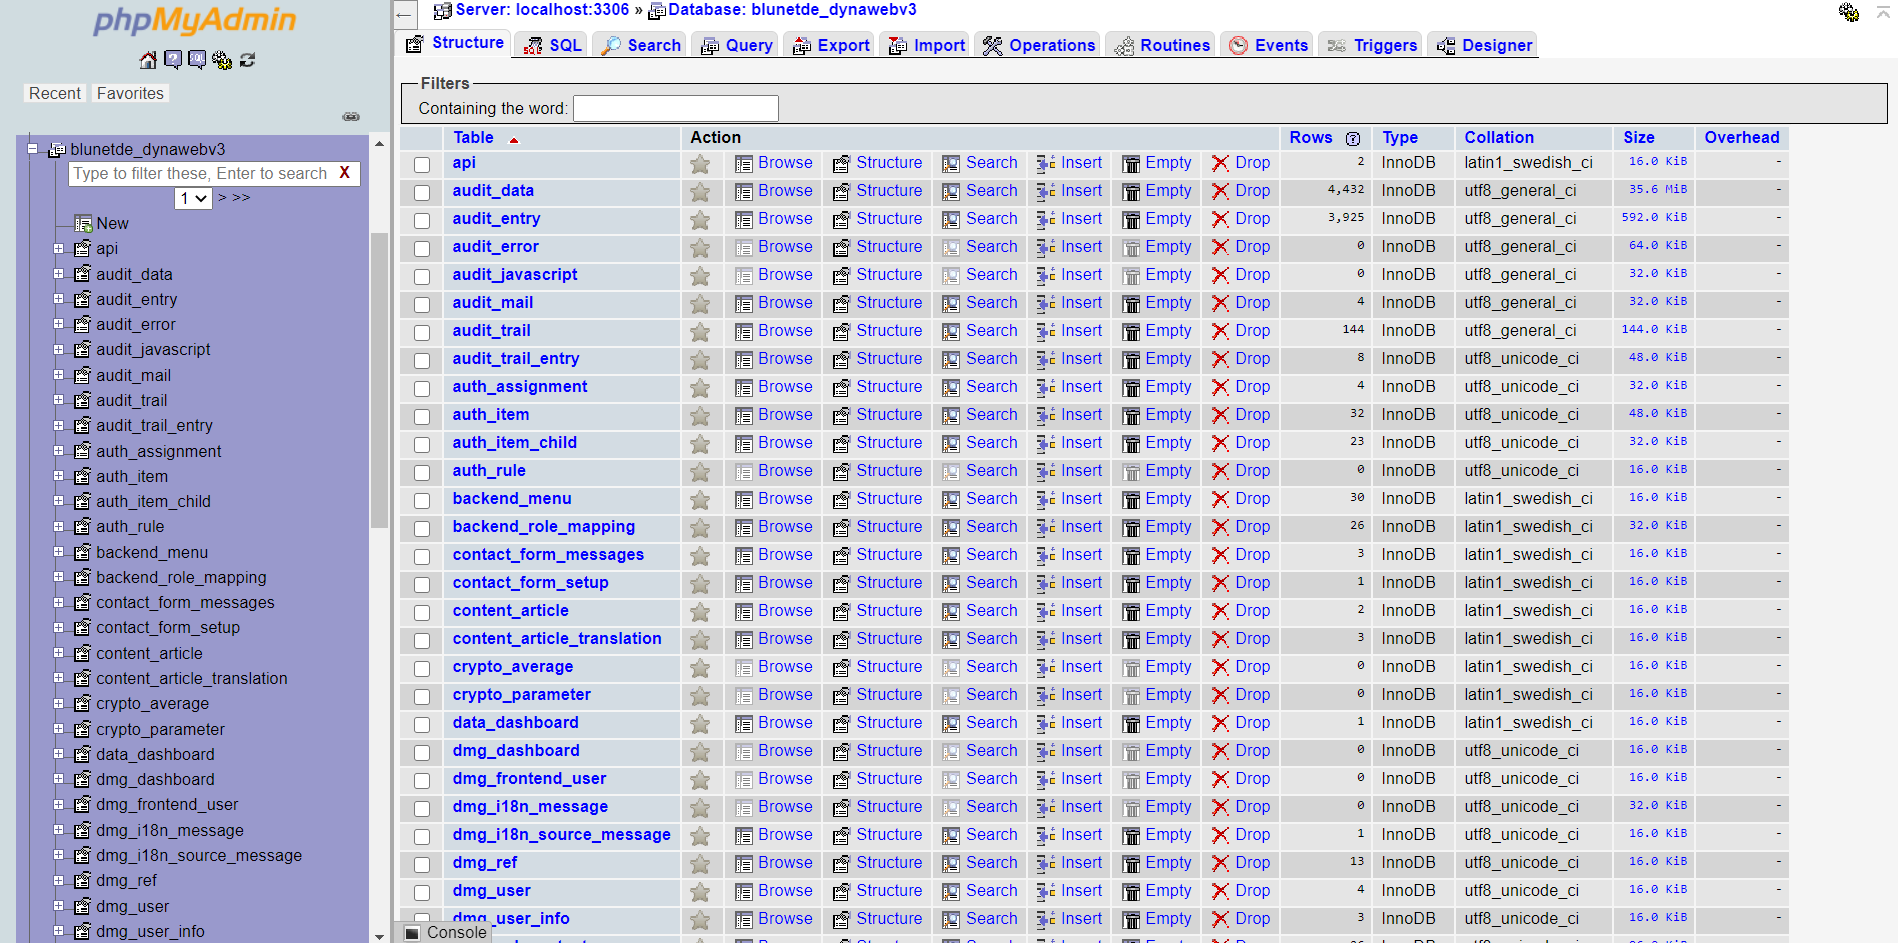Select the auth_item table row checkbox
The height and width of the screenshot is (943, 1898).
(x=422, y=416)
